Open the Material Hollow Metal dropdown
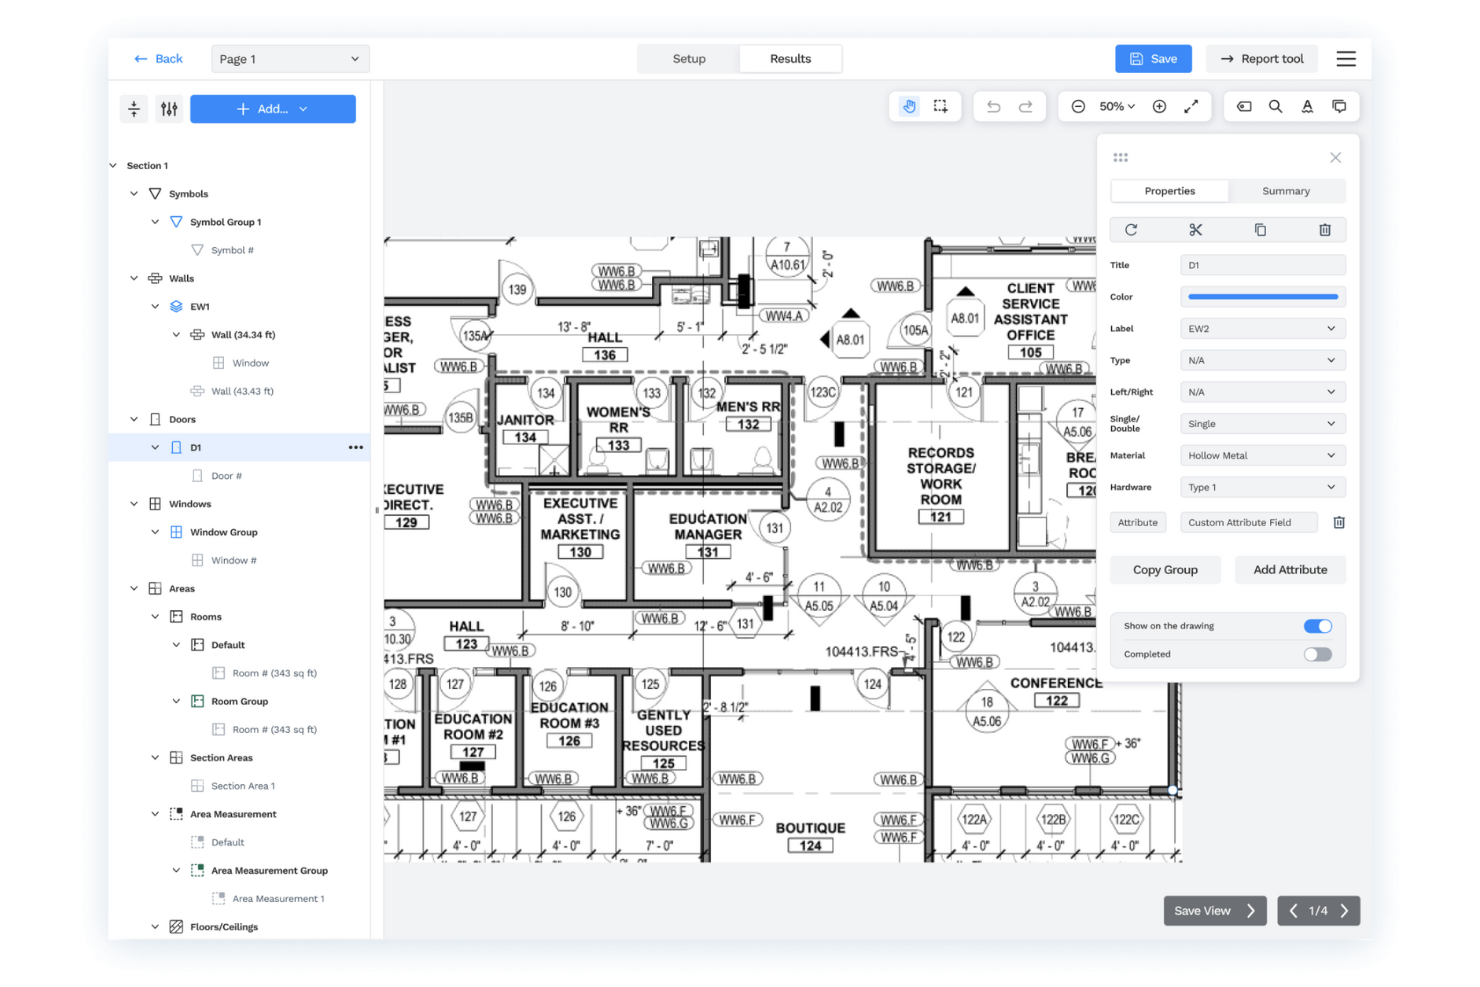This screenshot has height=987, width=1480. coord(1263,456)
